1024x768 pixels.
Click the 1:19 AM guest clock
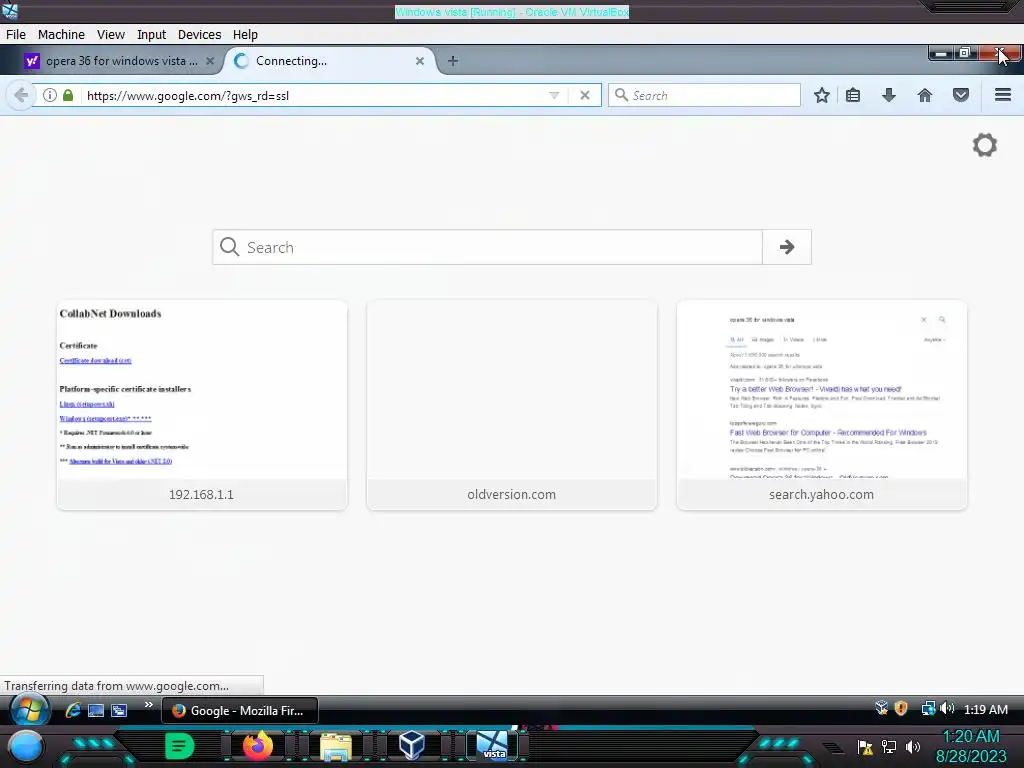pos(985,709)
